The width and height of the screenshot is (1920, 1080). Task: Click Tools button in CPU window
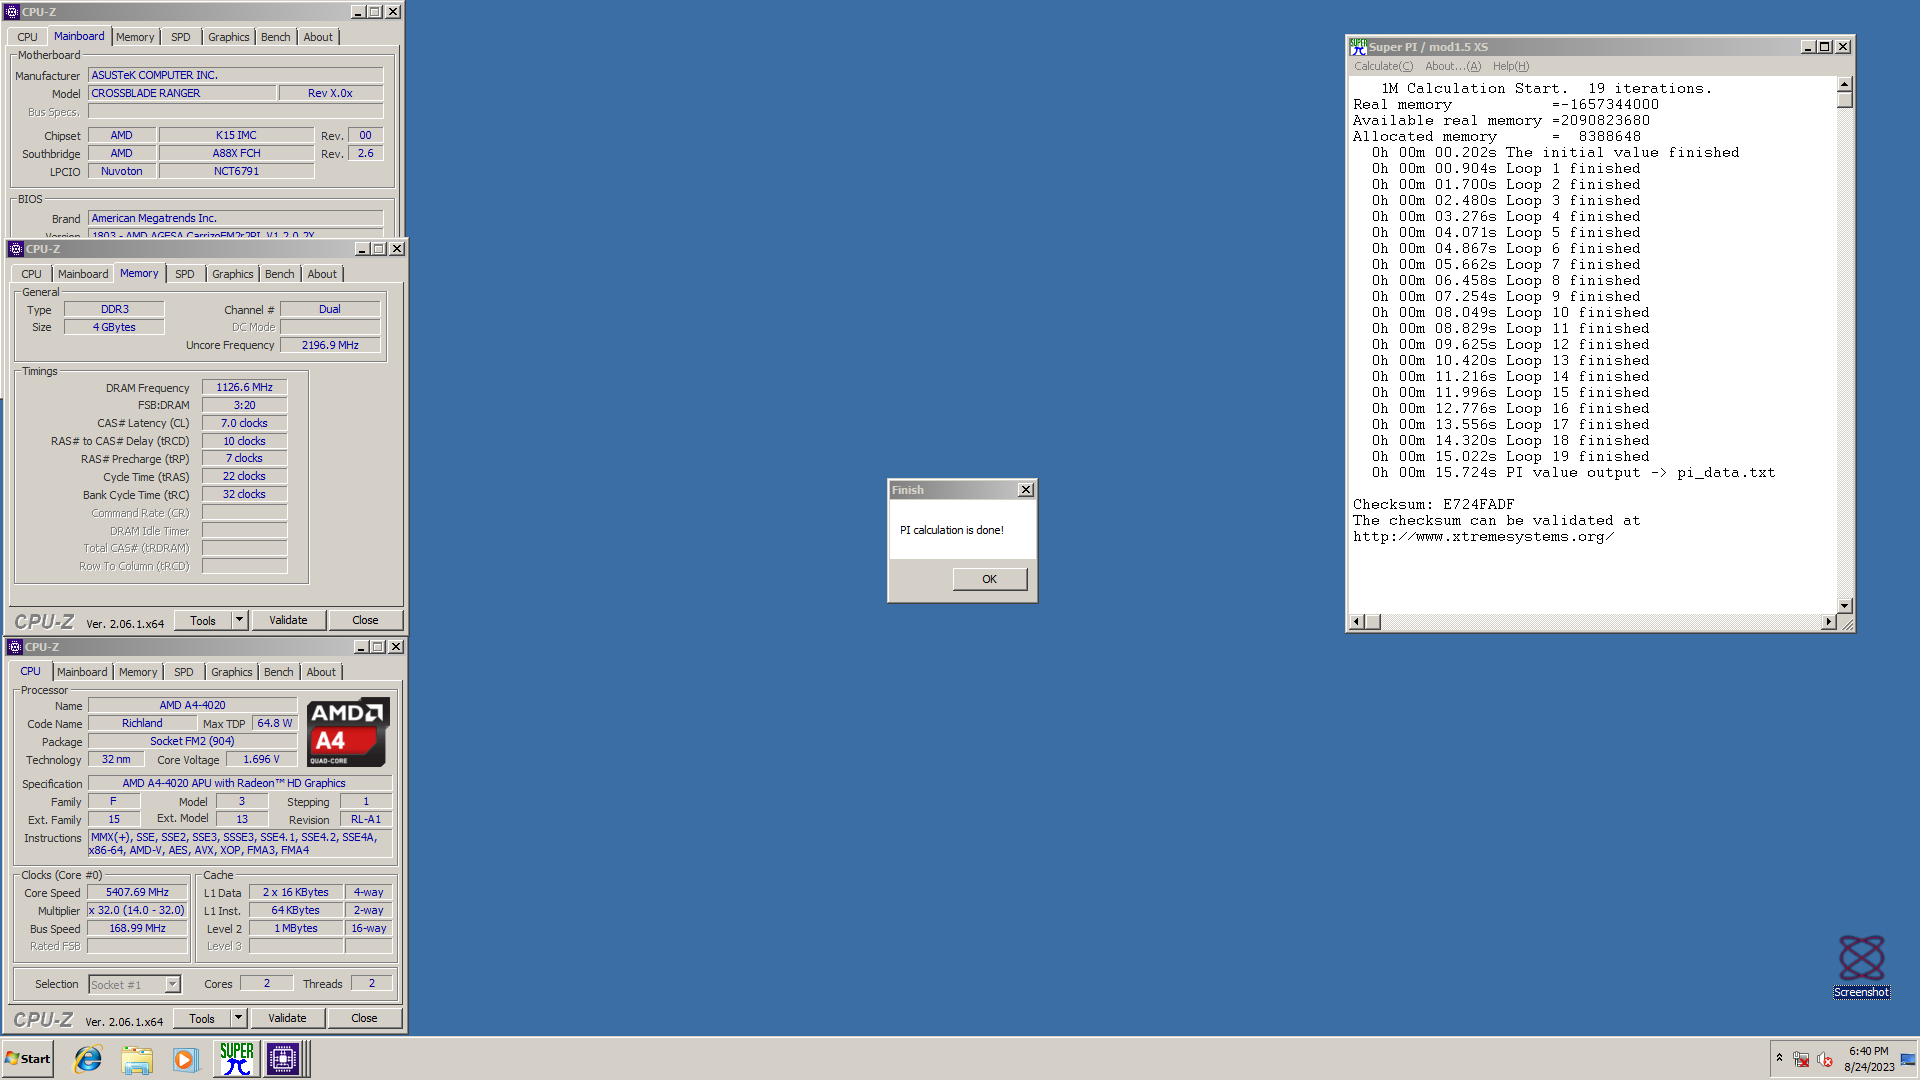(x=202, y=1018)
